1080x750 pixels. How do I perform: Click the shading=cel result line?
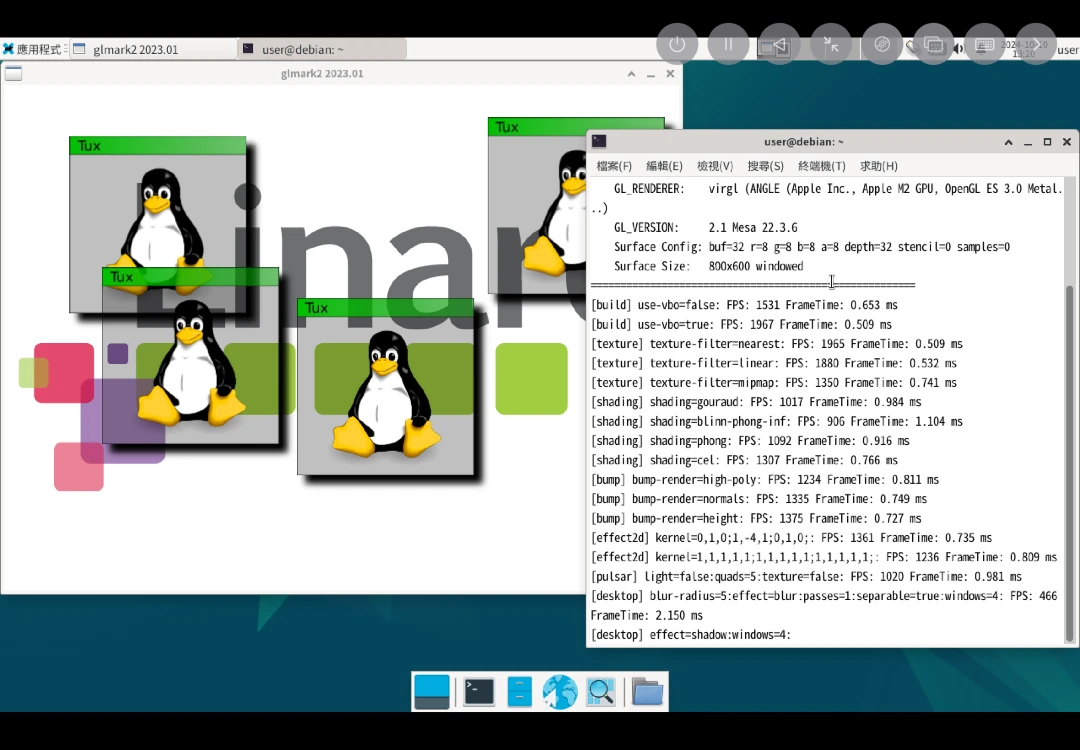[744, 460]
